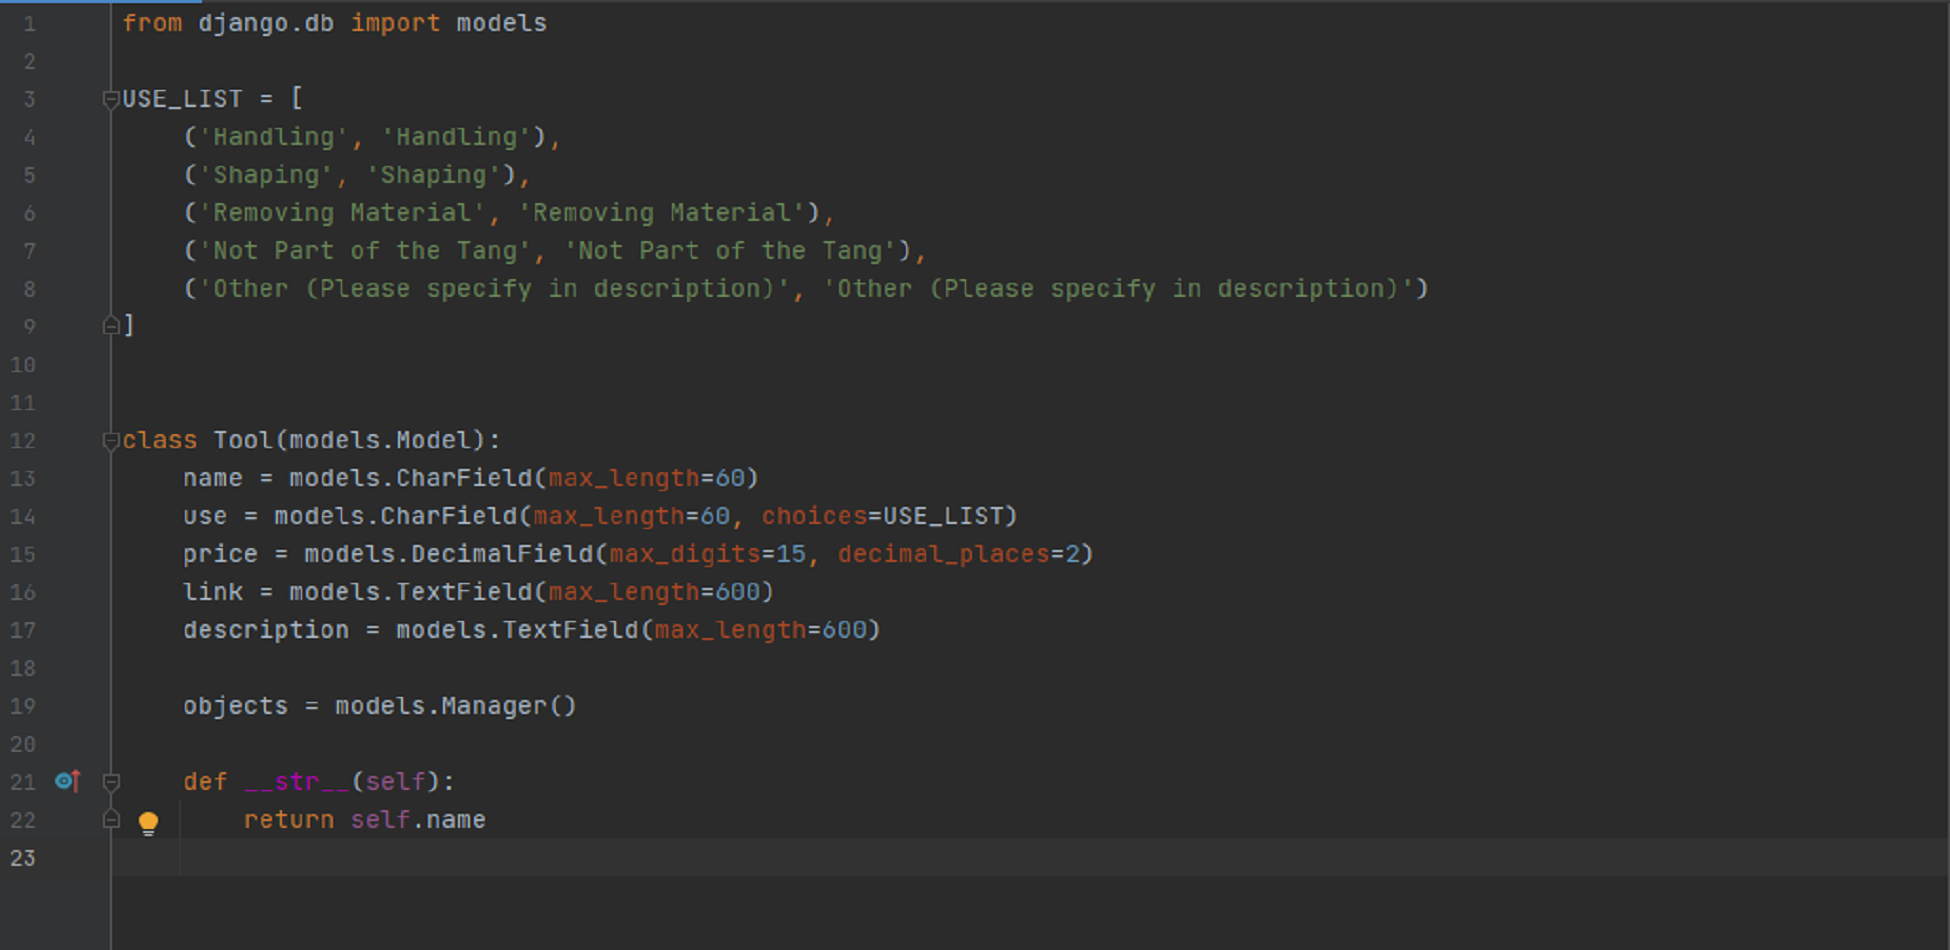Viewport: 1950px width, 950px height.
Task: Click the 'price' field name on line 15
Action: coord(220,555)
